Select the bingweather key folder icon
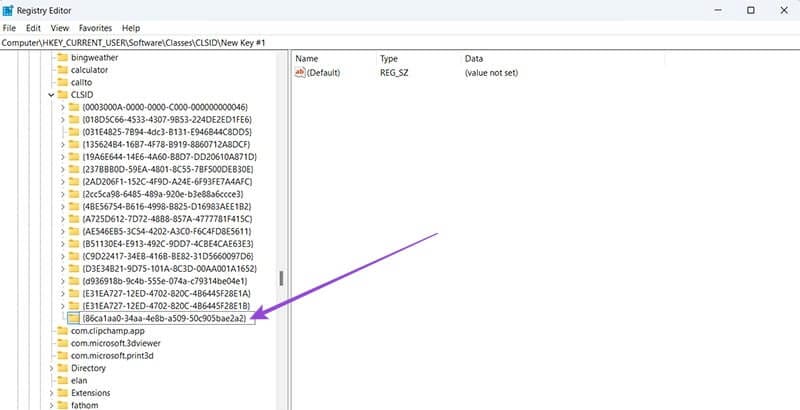 click(x=62, y=58)
